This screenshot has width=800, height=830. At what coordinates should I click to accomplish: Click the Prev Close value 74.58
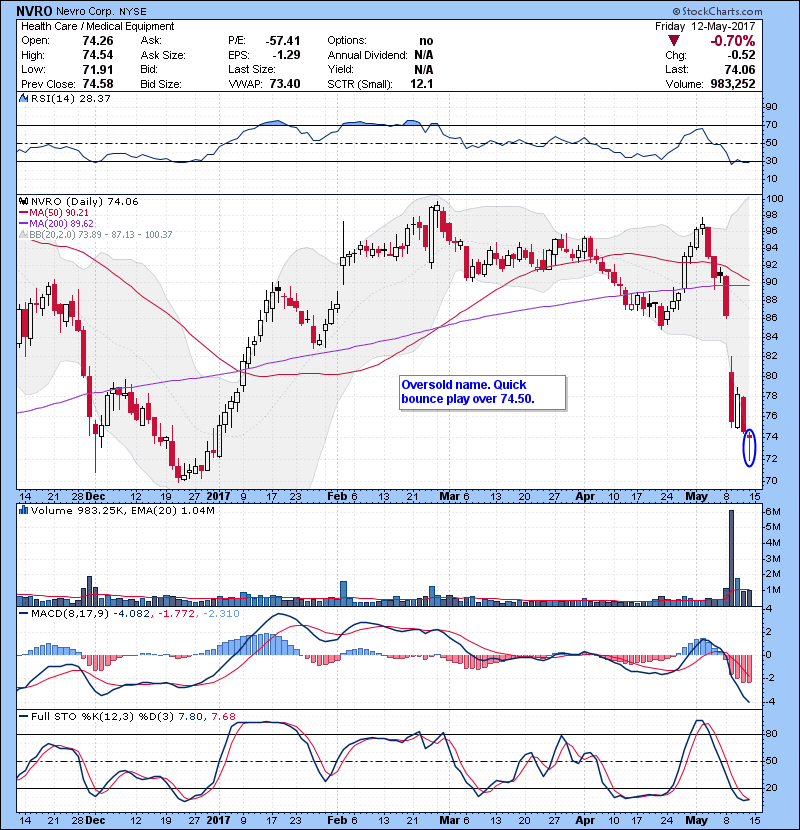[x=98, y=84]
